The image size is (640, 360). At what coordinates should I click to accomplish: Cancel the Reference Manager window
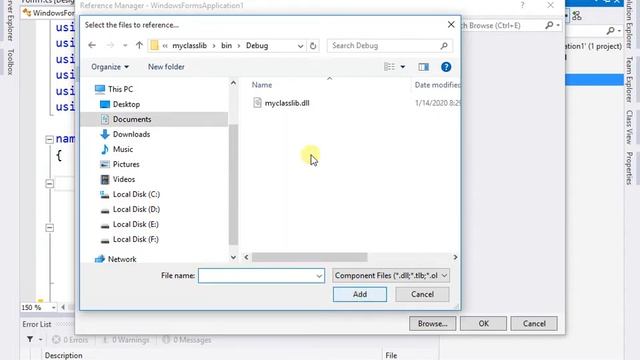click(x=534, y=324)
